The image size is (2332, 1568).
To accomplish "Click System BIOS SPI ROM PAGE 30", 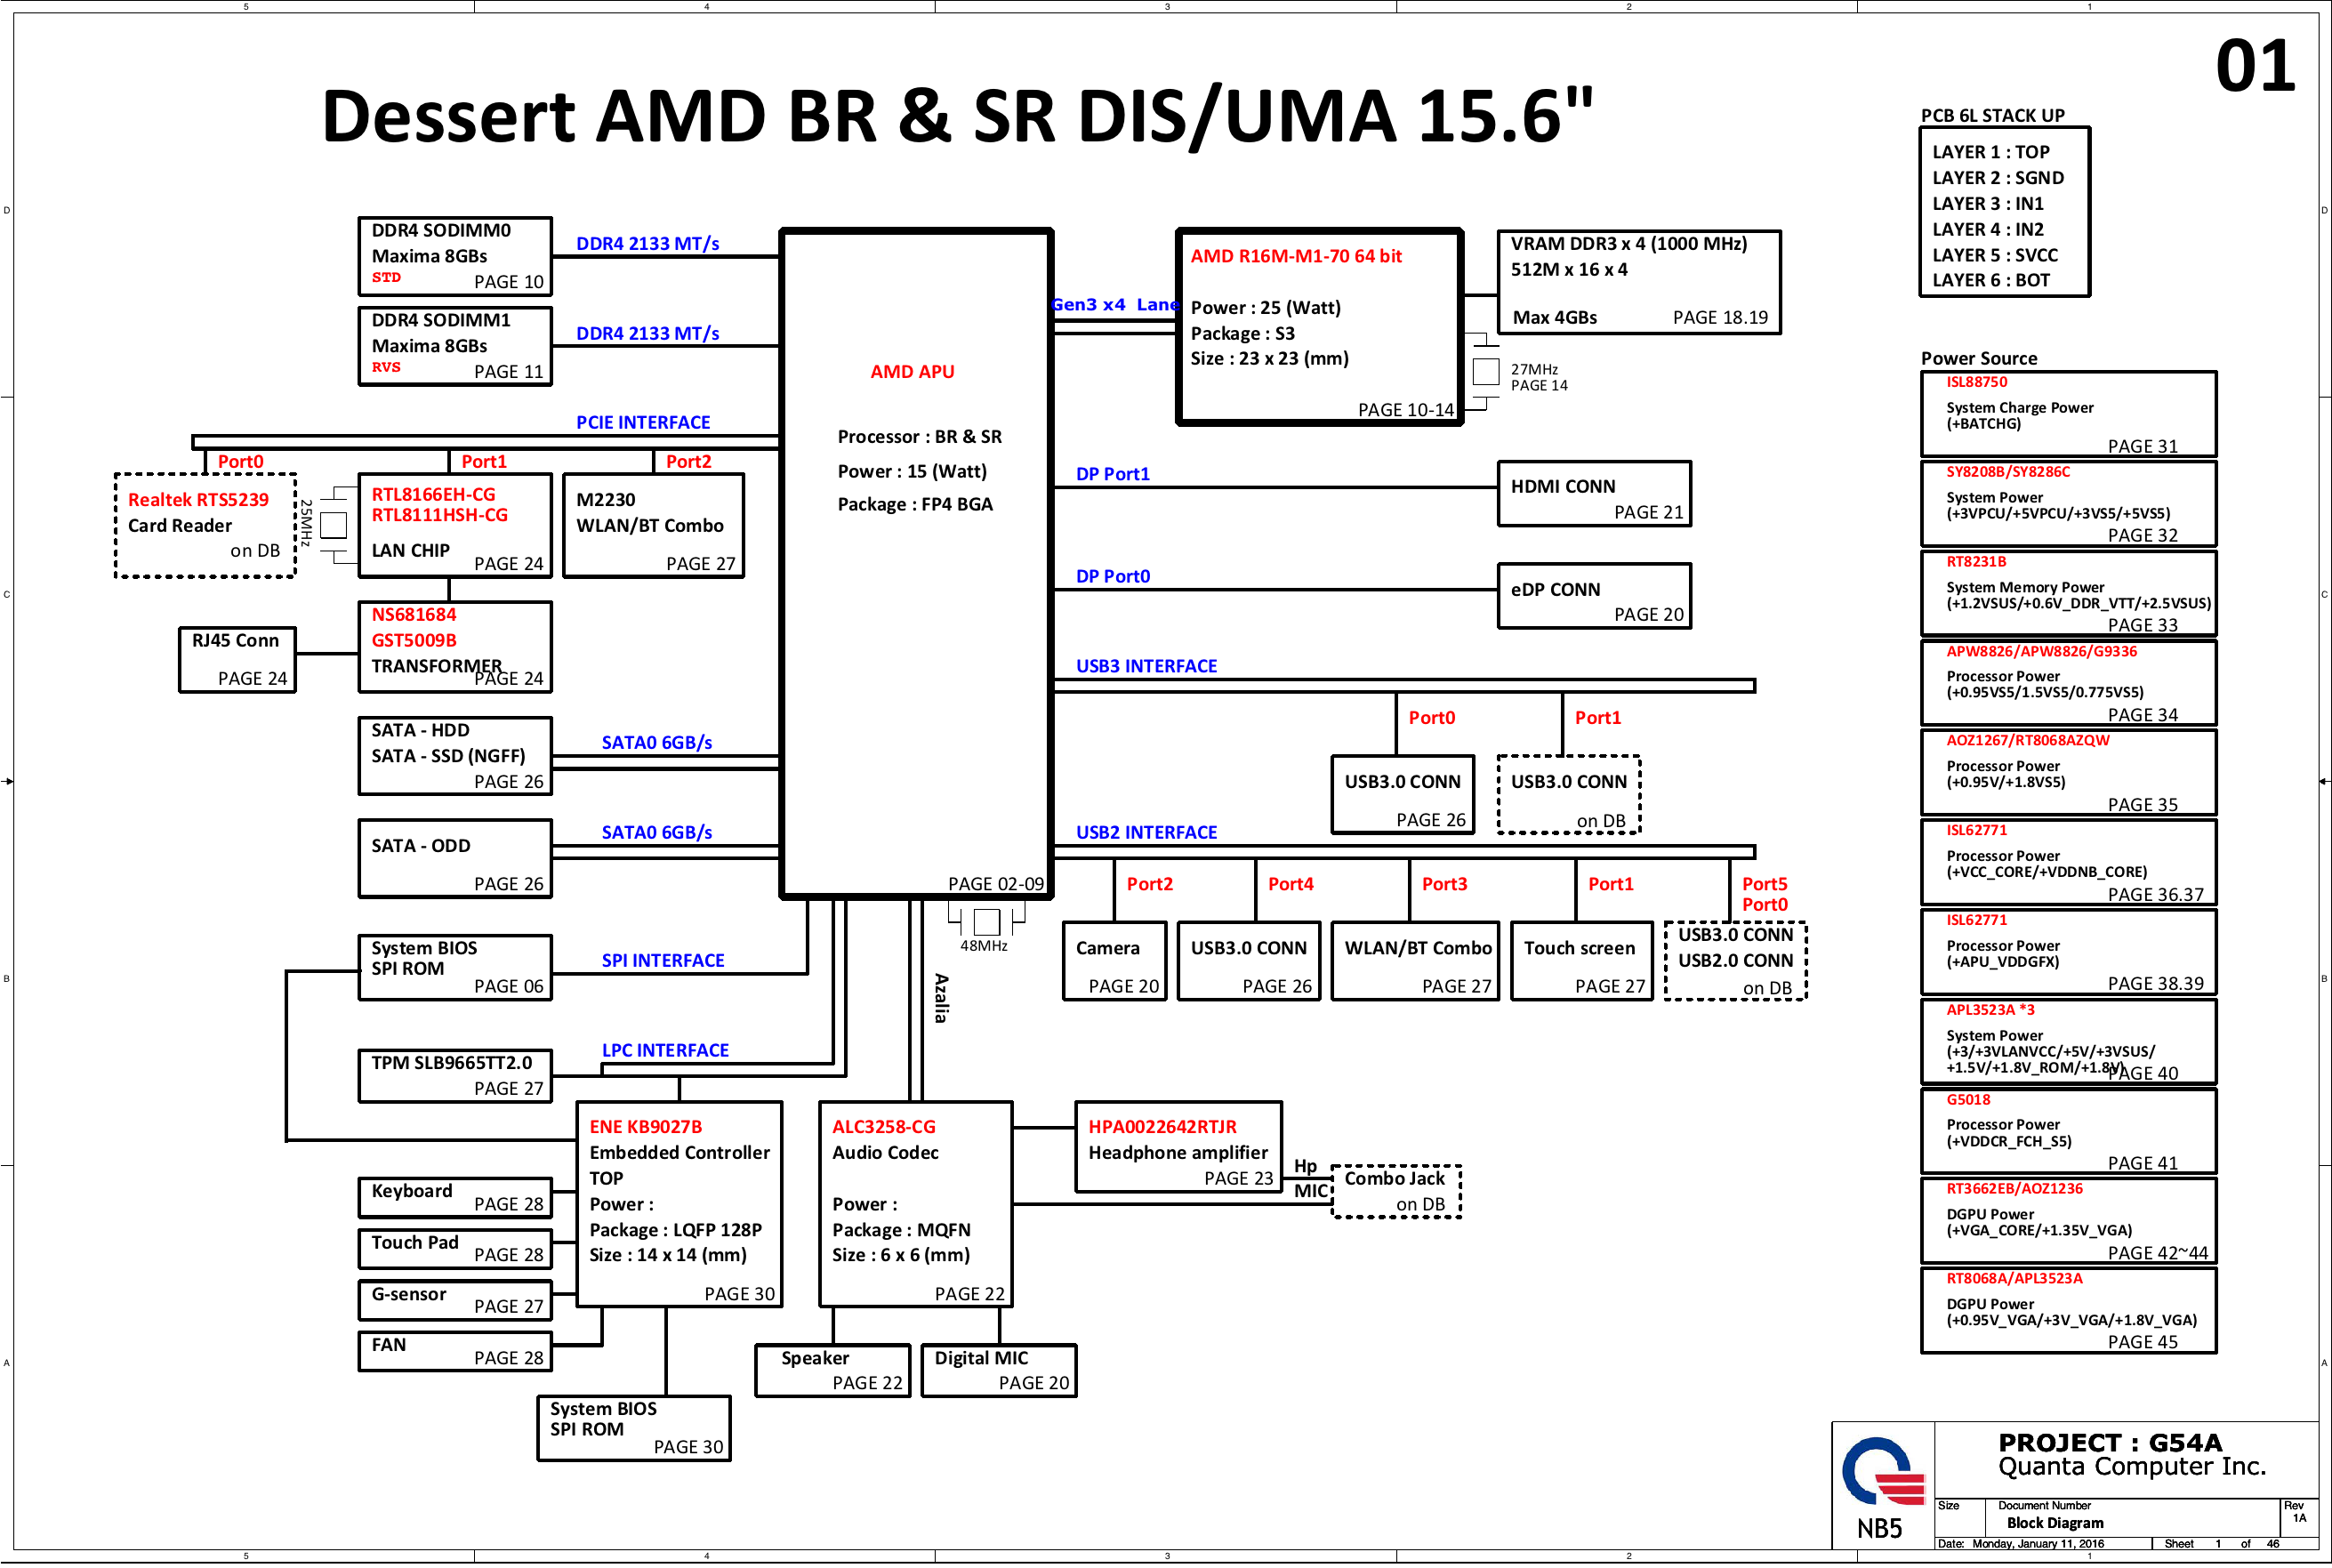I will 634,1428.
